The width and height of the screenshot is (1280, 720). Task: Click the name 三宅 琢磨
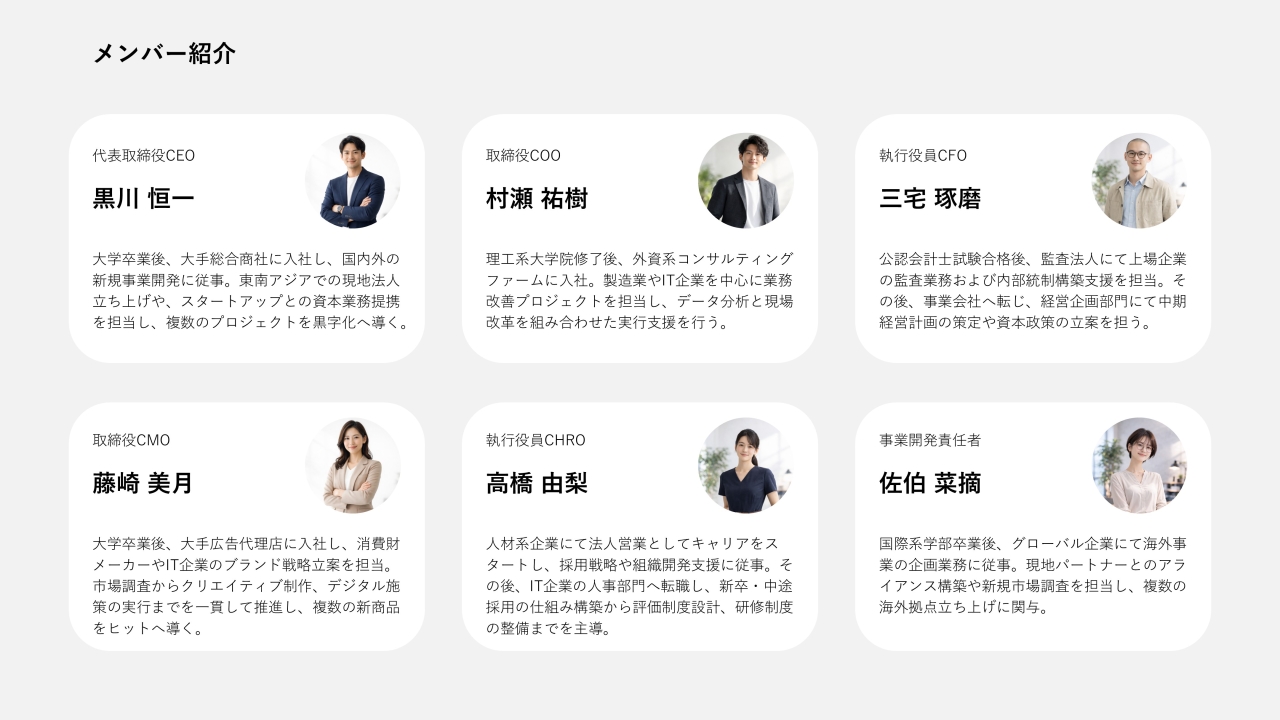click(930, 199)
